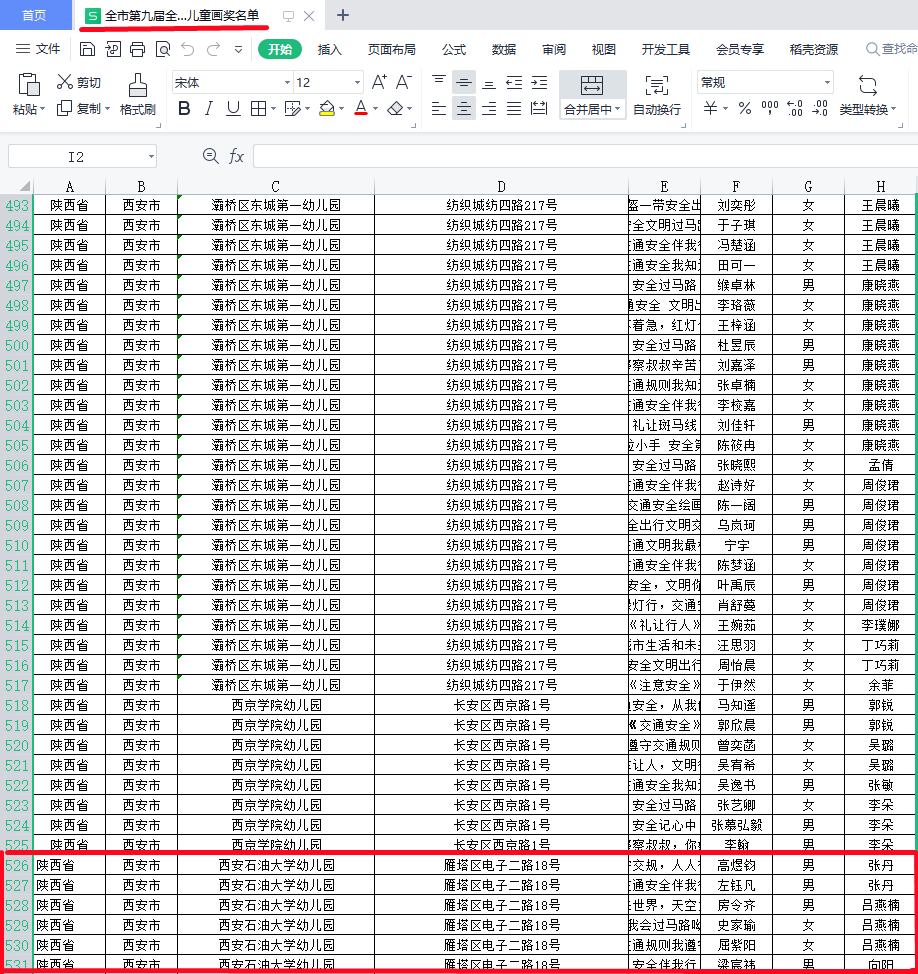Click the Undo arrow icon

click(188, 49)
